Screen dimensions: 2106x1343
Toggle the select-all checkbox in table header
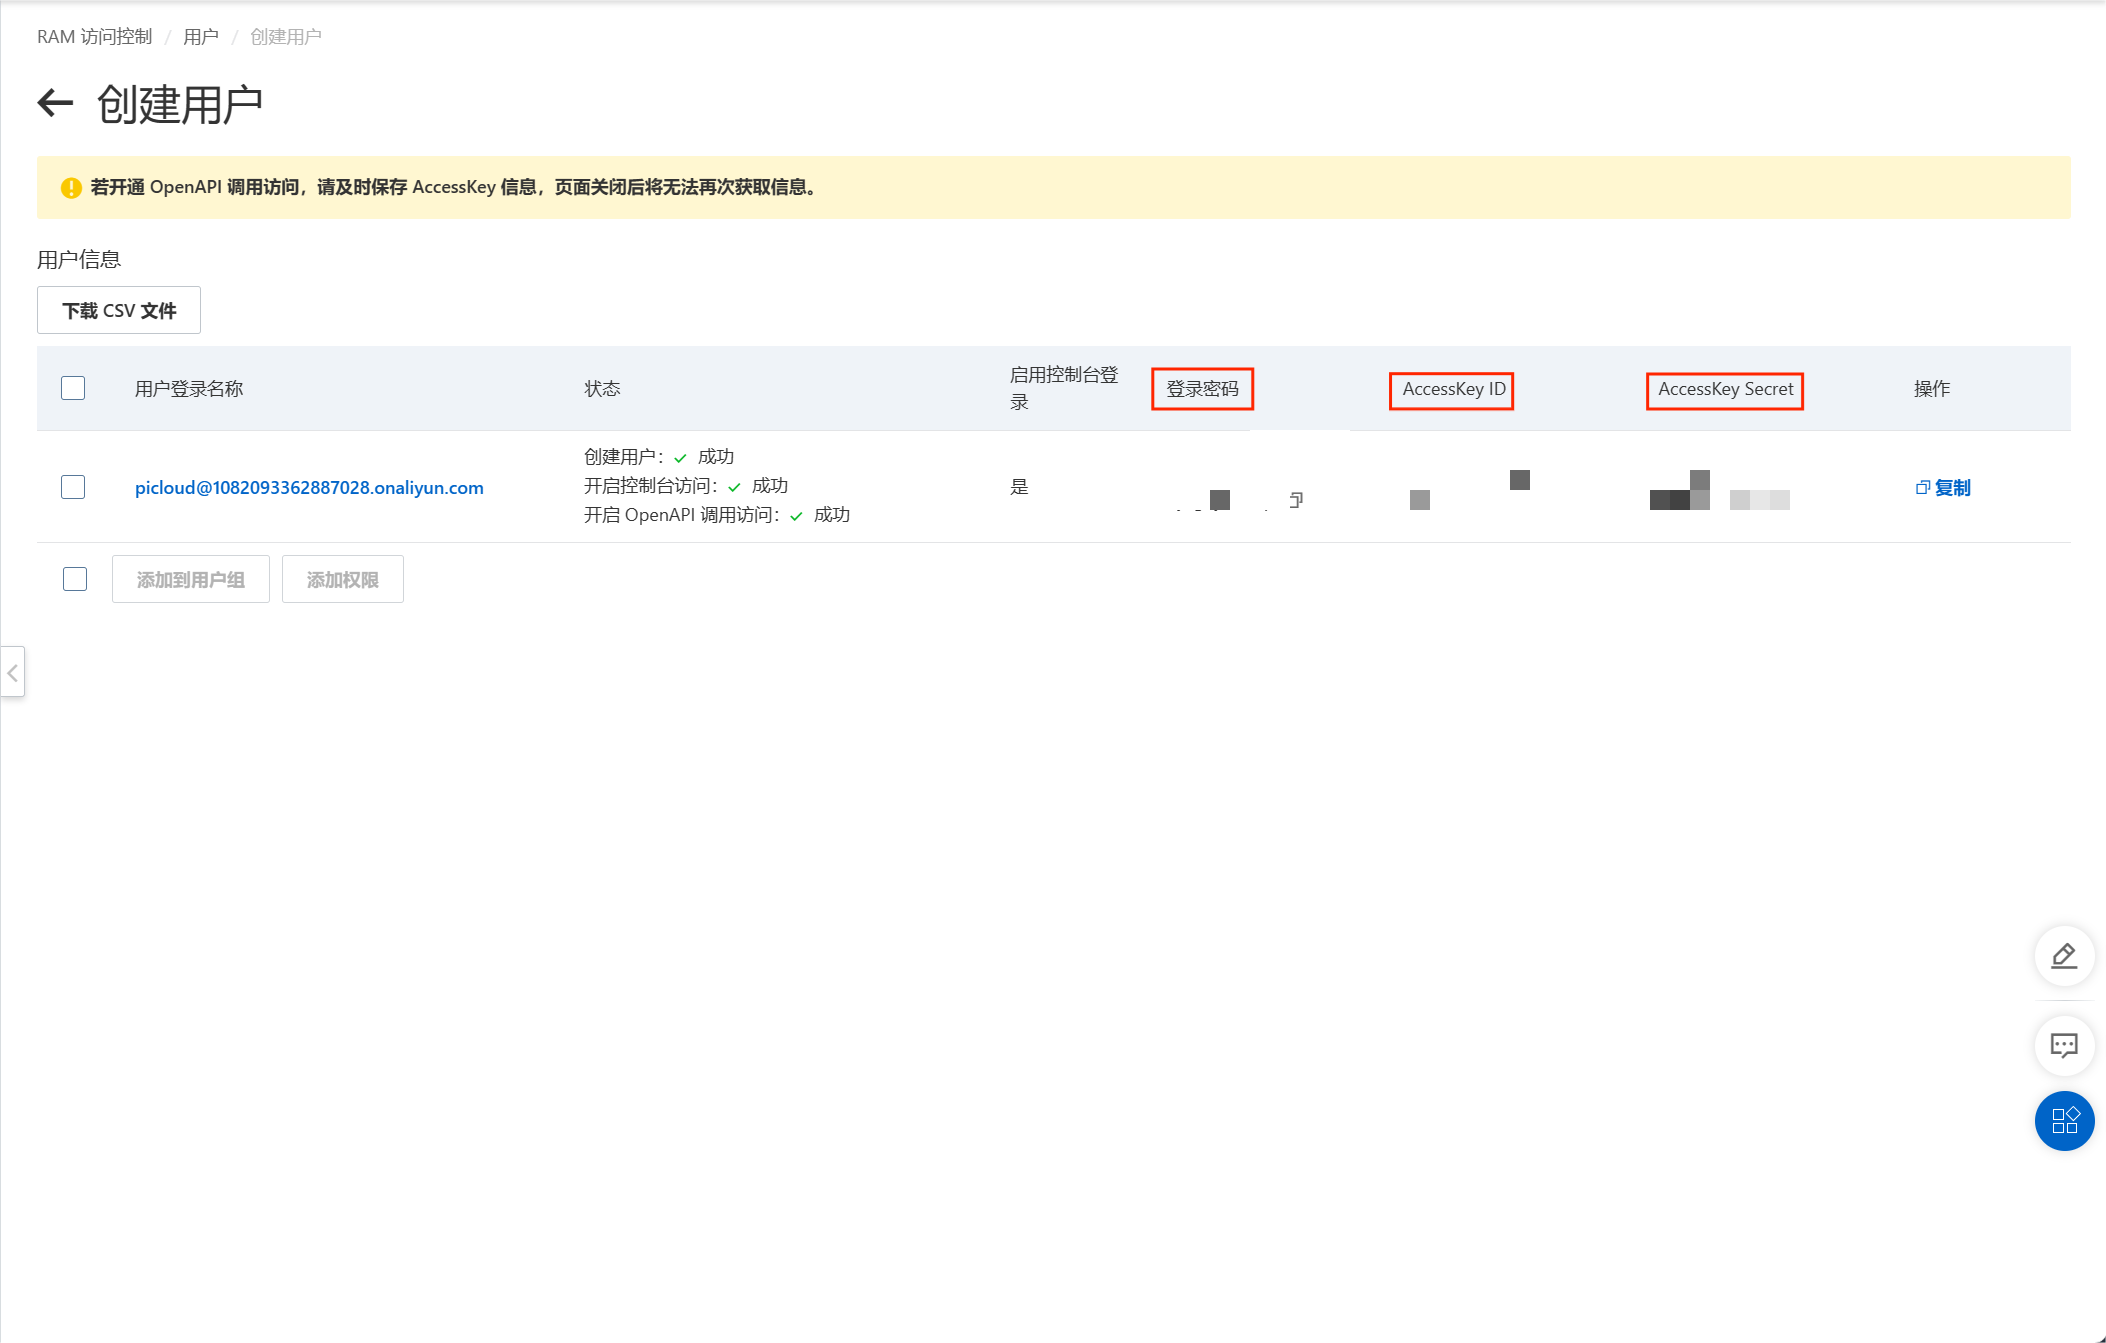point(73,388)
